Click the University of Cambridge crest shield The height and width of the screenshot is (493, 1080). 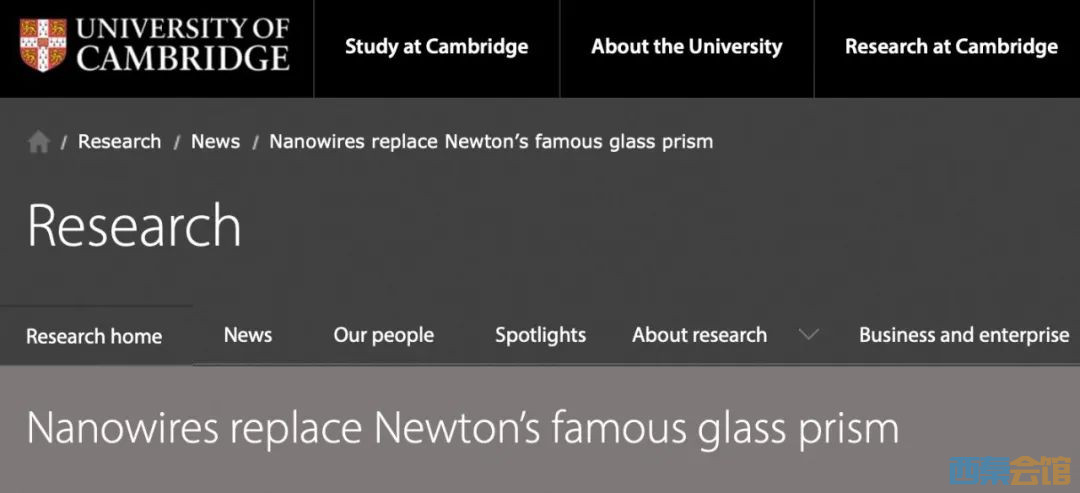(42, 46)
